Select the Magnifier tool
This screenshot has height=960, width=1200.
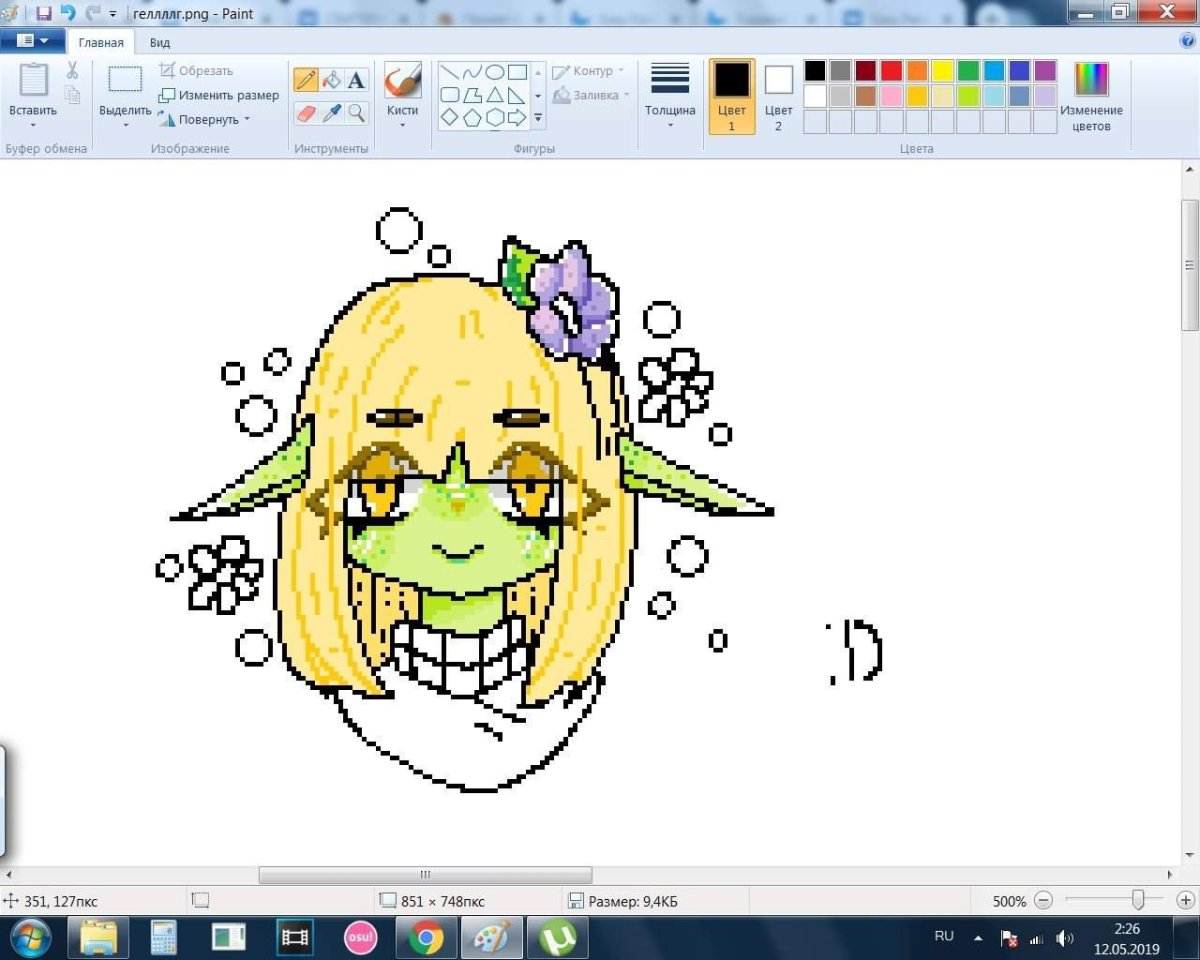[356, 112]
